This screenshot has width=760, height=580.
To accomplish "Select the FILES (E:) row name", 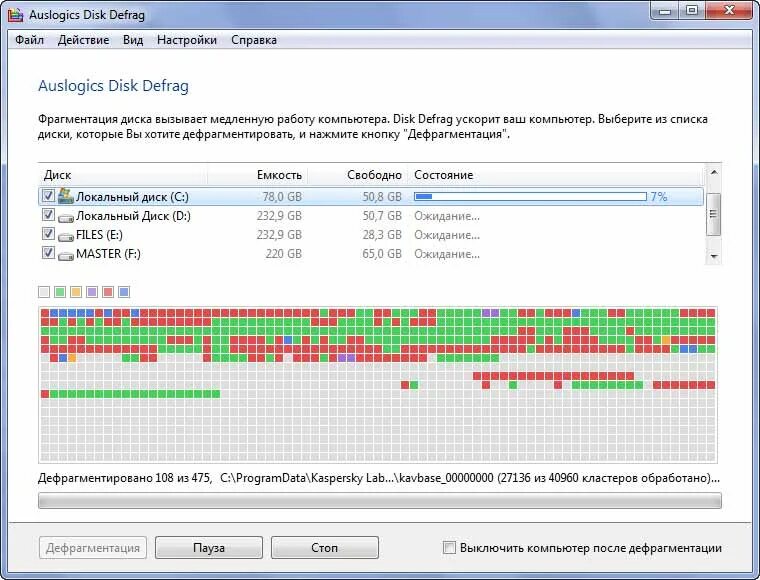I will point(99,235).
